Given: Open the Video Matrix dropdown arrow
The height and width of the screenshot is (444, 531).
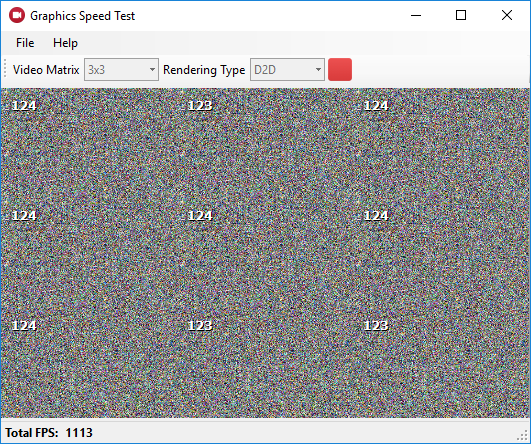Looking at the screenshot, I should pyautogui.click(x=152, y=69).
